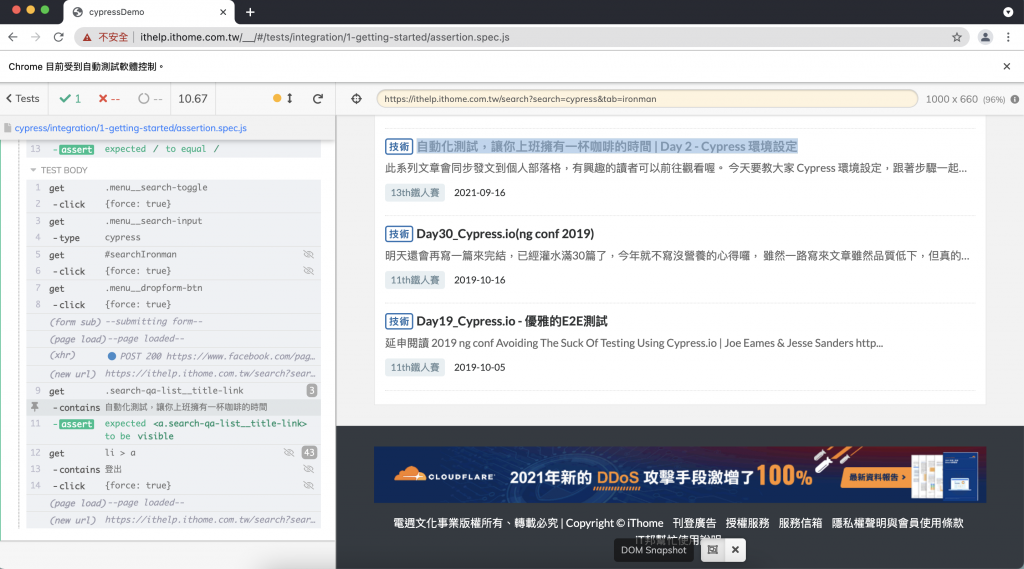
Task: Click the browser forward arrow
Action: coord(35,37)
